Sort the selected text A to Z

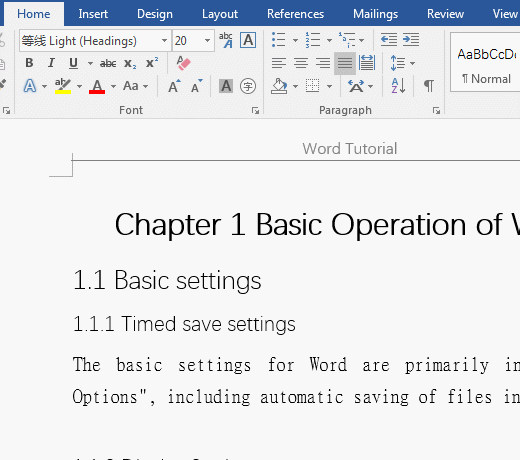click(398, 86)
